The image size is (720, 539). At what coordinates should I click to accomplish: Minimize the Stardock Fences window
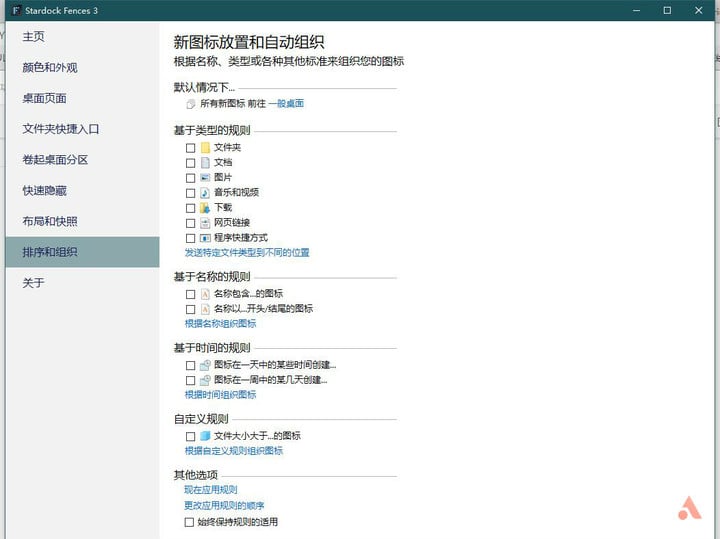[x=636, y=10]
